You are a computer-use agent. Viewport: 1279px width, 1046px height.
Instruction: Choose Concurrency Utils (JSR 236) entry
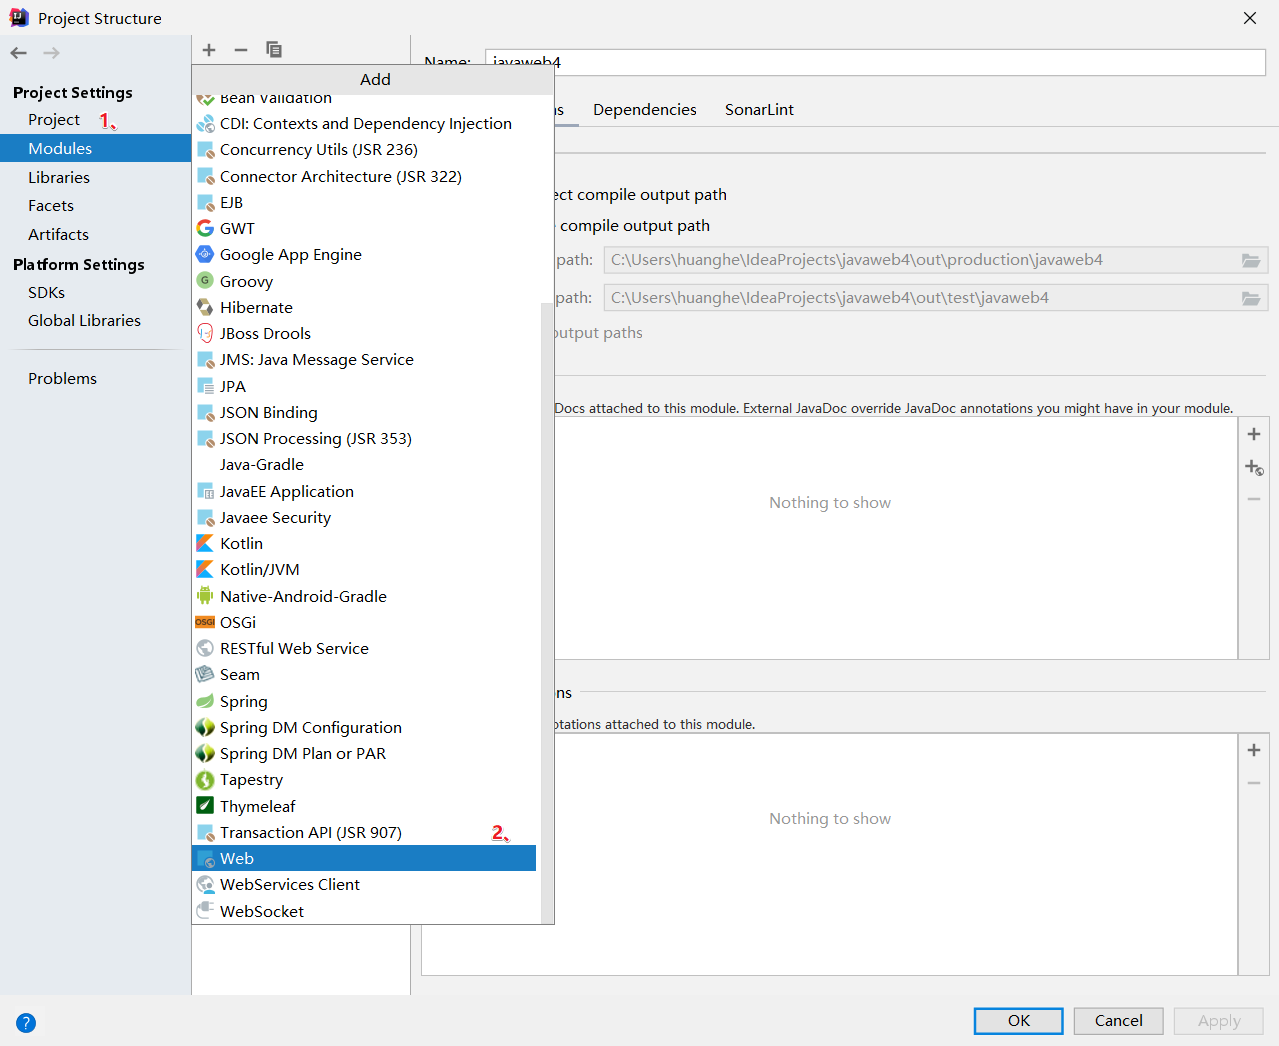(364, 149)
